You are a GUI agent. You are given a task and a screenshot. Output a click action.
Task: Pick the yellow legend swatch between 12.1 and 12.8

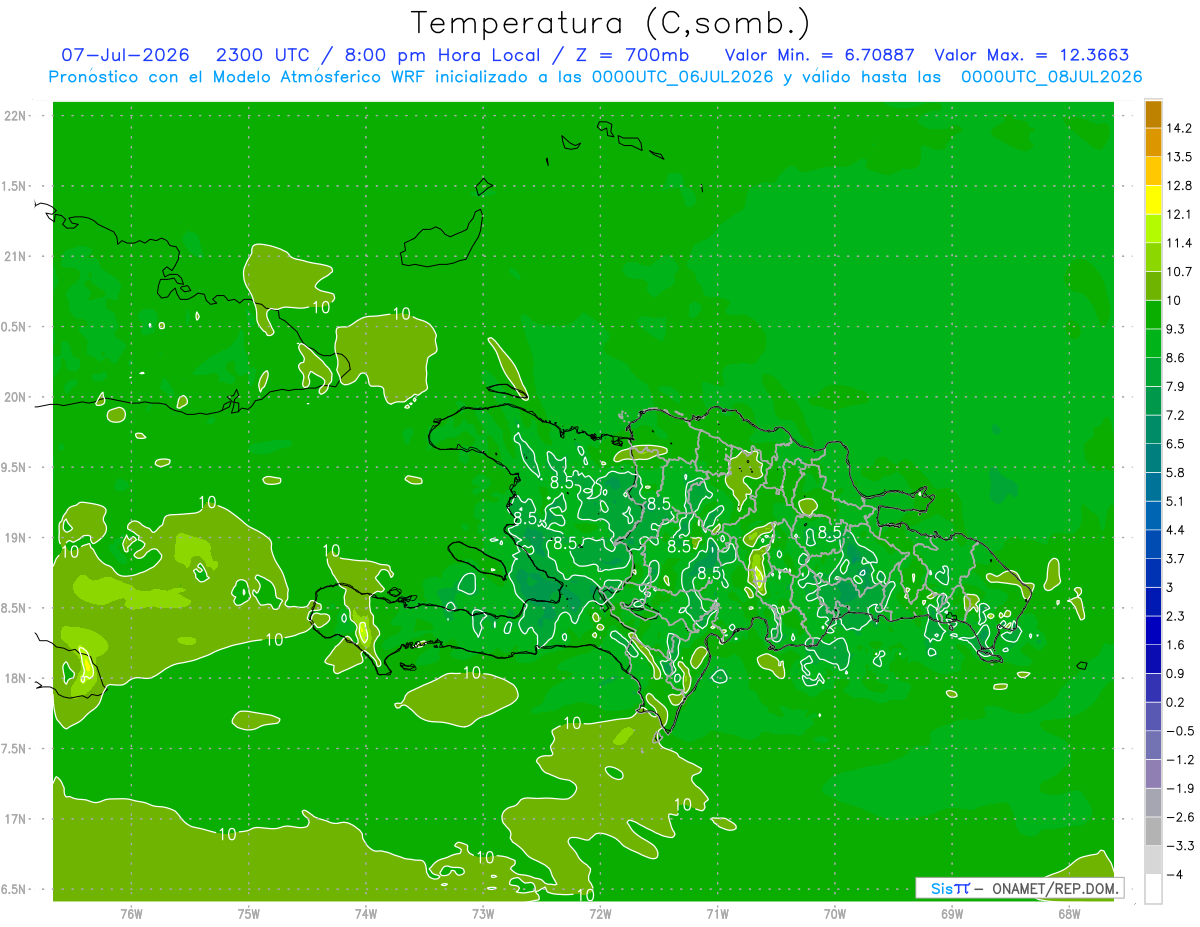pos(1153,200)
